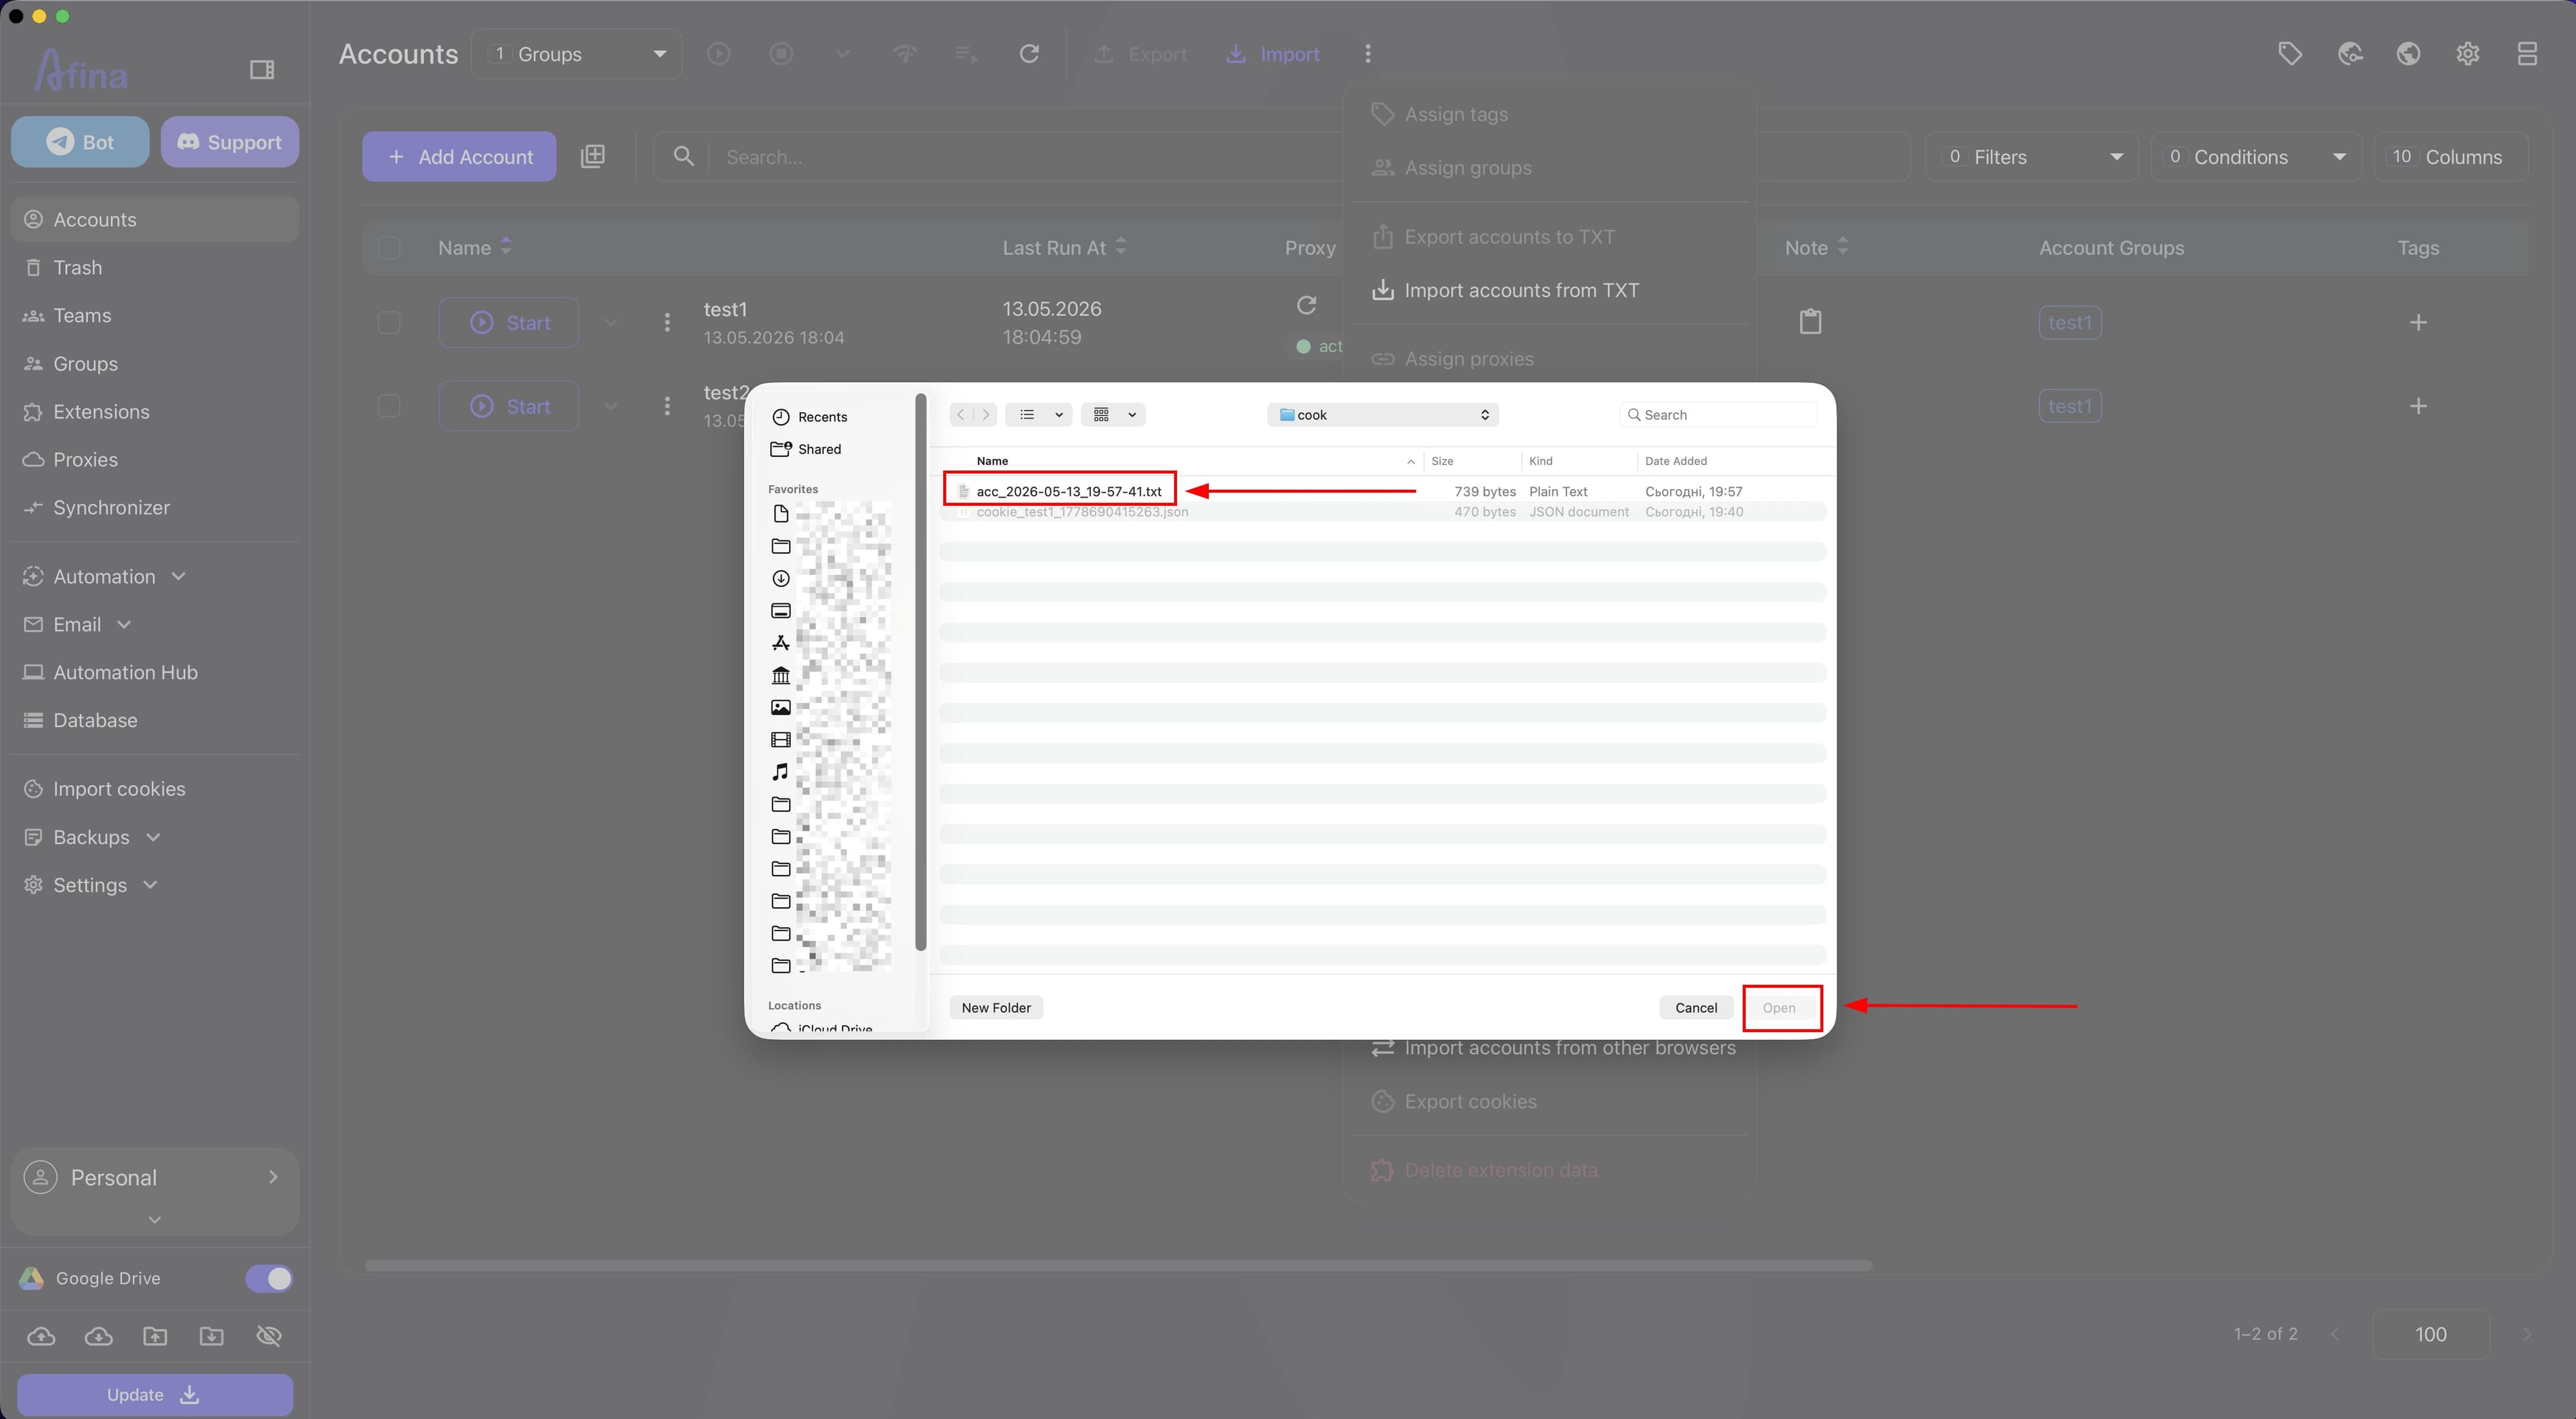
Task: Check the test2 account row checkbox
Action: click(x=389, y=406)
